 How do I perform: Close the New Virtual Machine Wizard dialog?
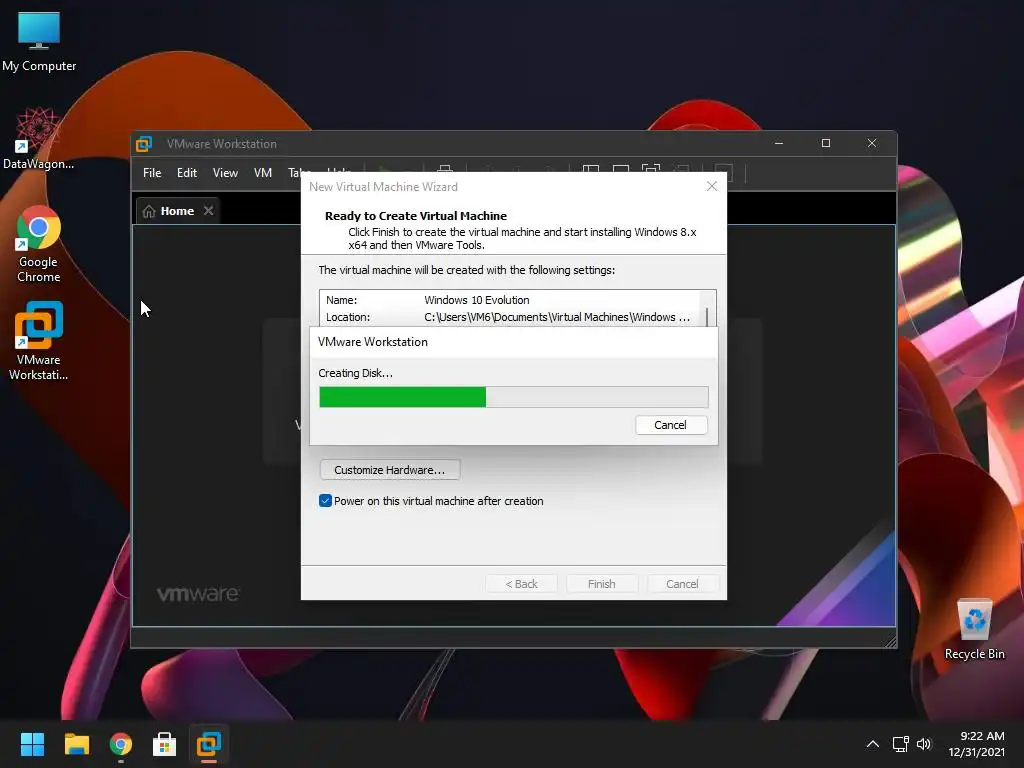click(x=712, y=187)
